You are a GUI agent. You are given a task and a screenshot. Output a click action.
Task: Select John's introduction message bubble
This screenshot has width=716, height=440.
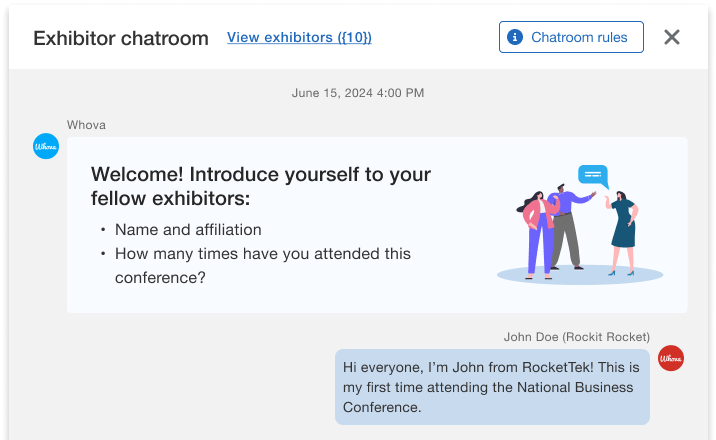[492, 387]
